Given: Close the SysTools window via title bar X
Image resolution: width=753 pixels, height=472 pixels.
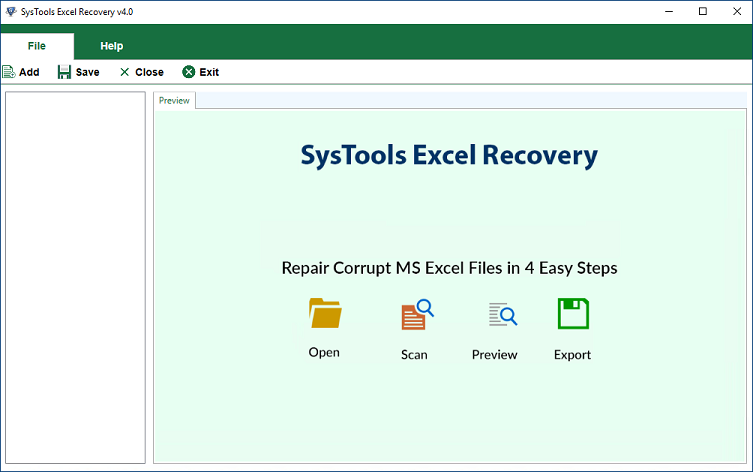Looking at the screenshot, I should point(737,12).
